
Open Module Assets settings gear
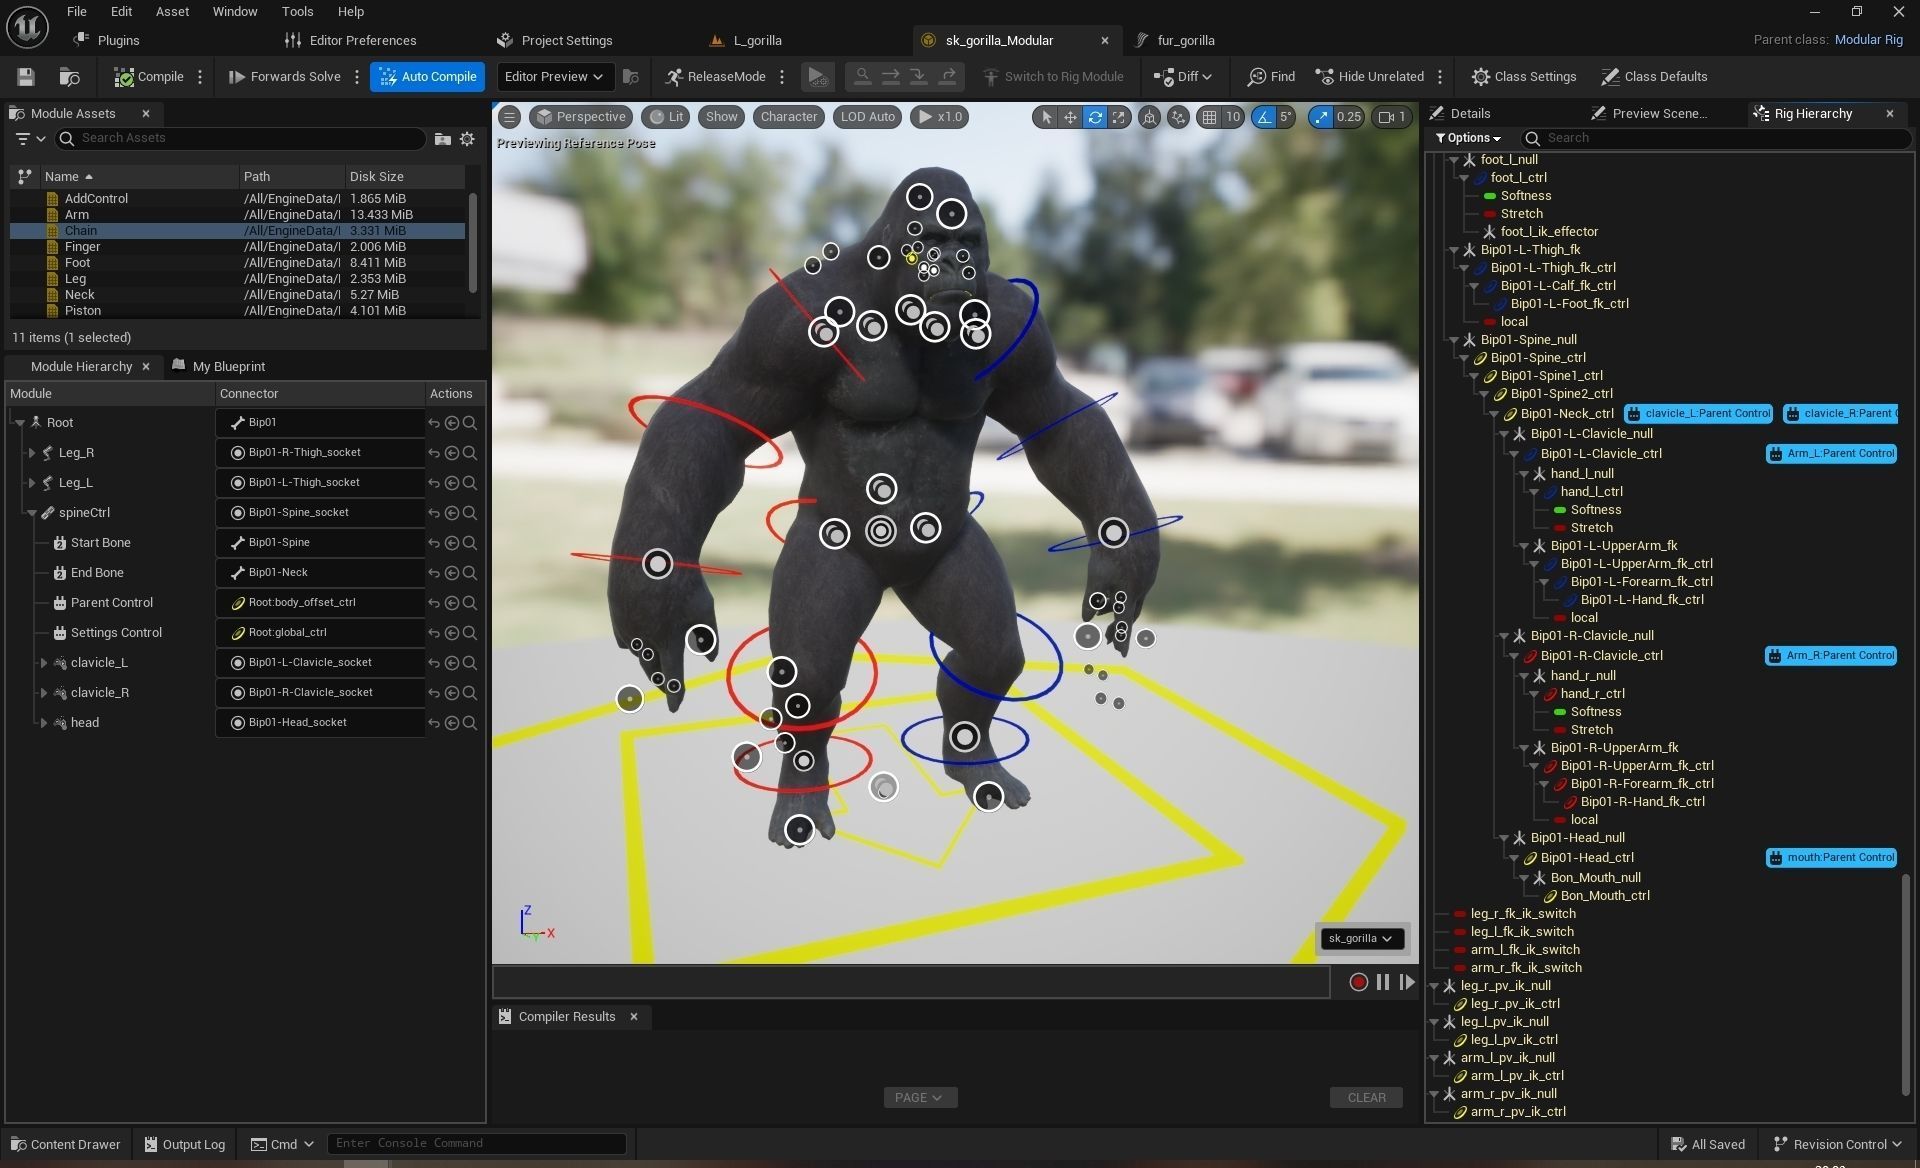467,139
